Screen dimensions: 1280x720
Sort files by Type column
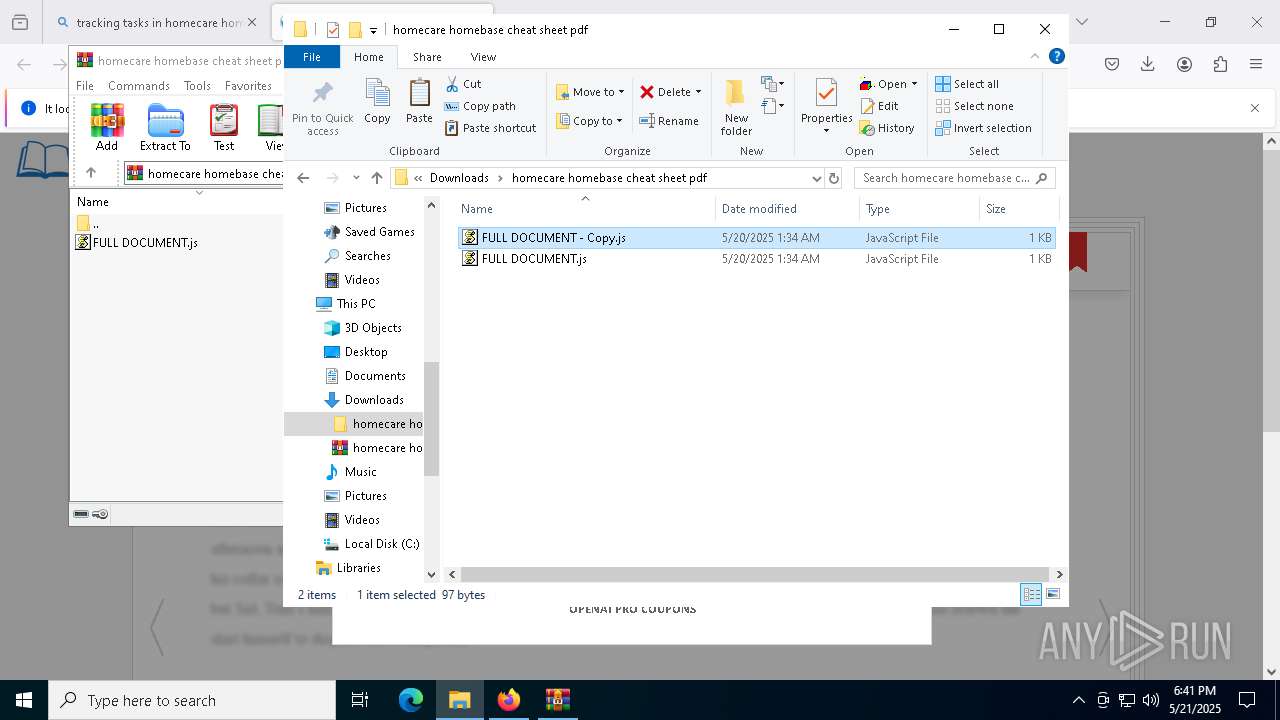(x=920, y=209)
